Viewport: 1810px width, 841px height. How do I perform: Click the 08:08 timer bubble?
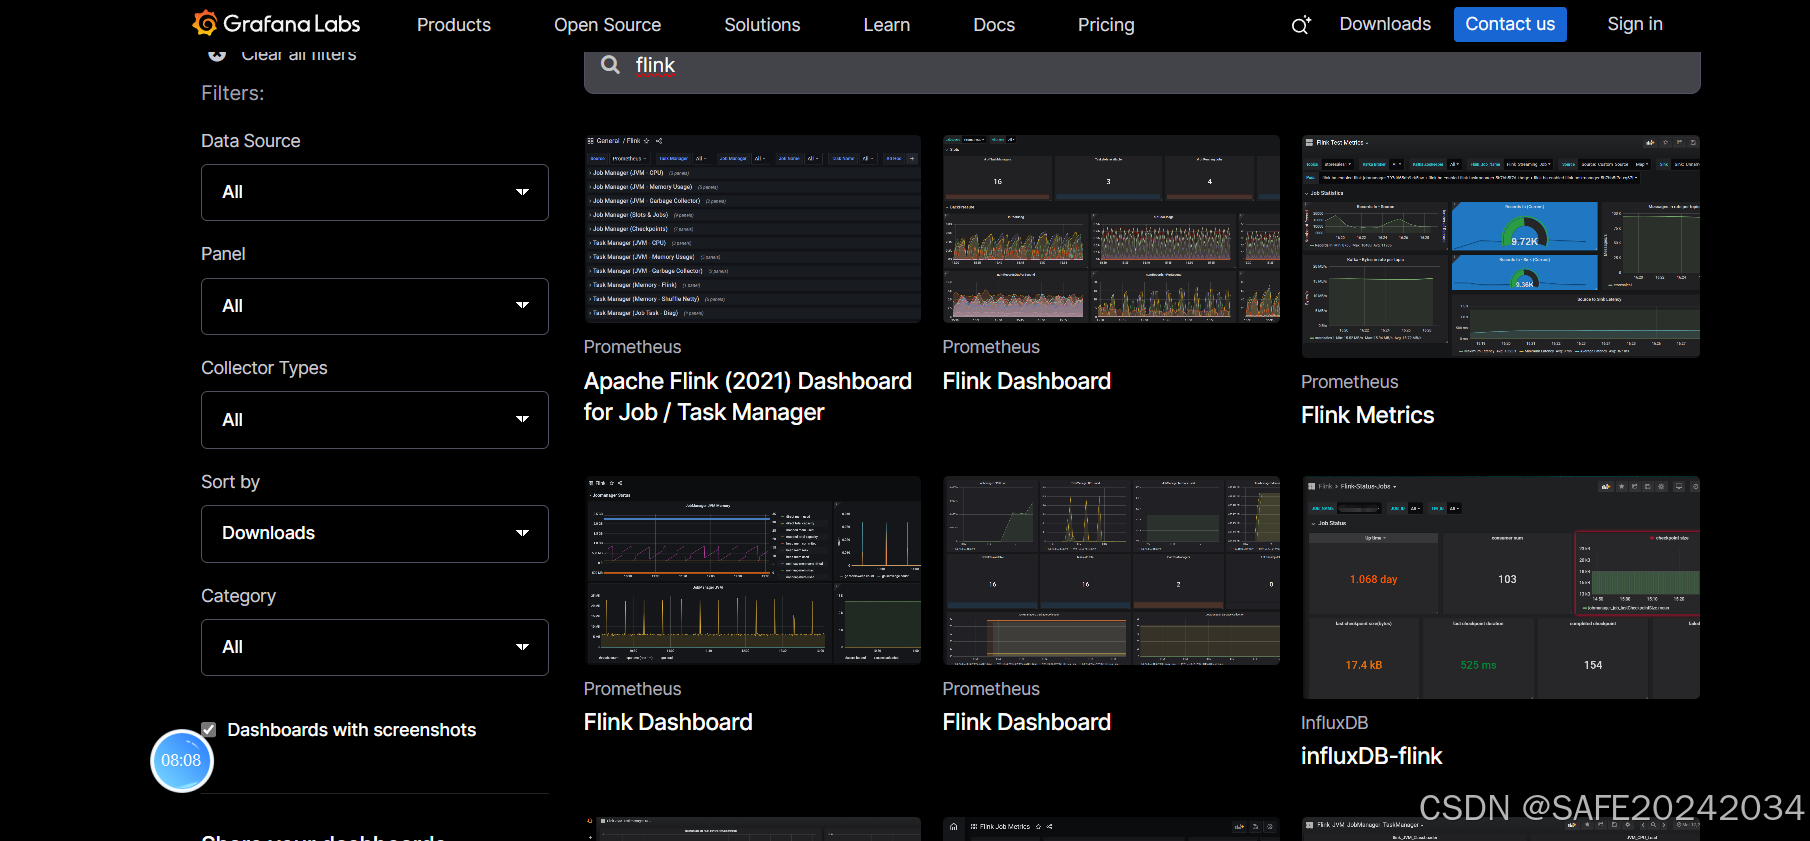[181, 761]
